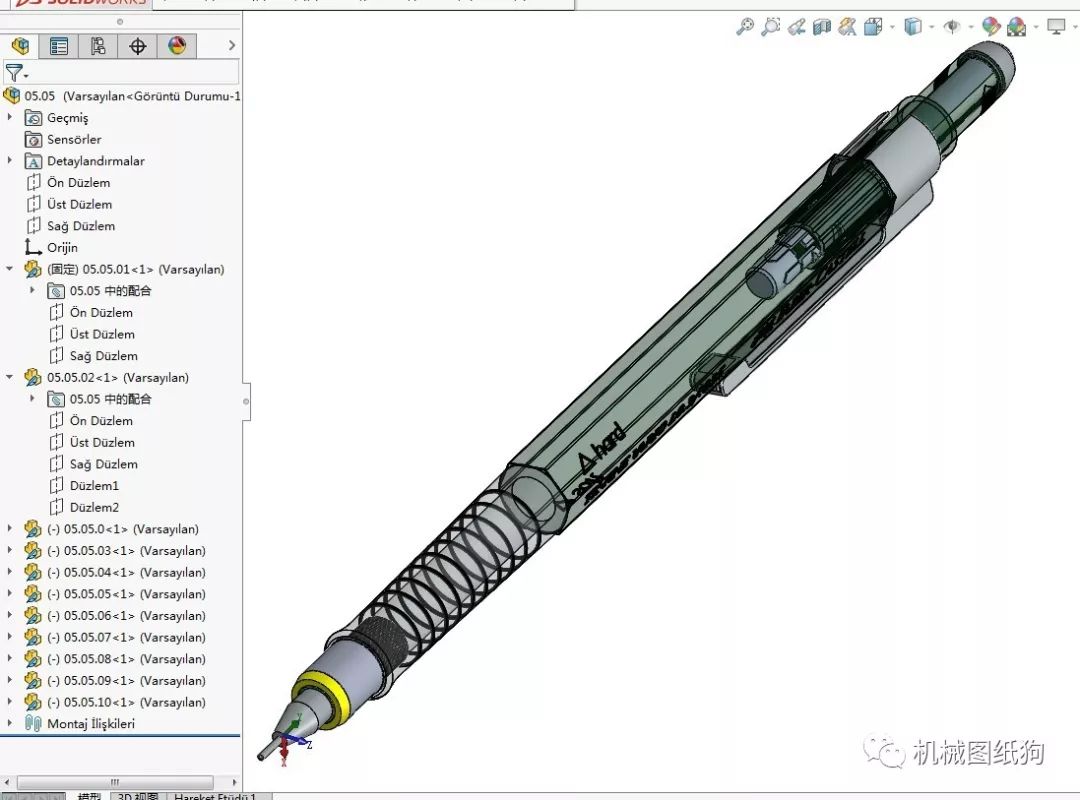Expand the (-) 05.05.03<1> component
This screenshot has height=800, width=1080.
(10, 550)
